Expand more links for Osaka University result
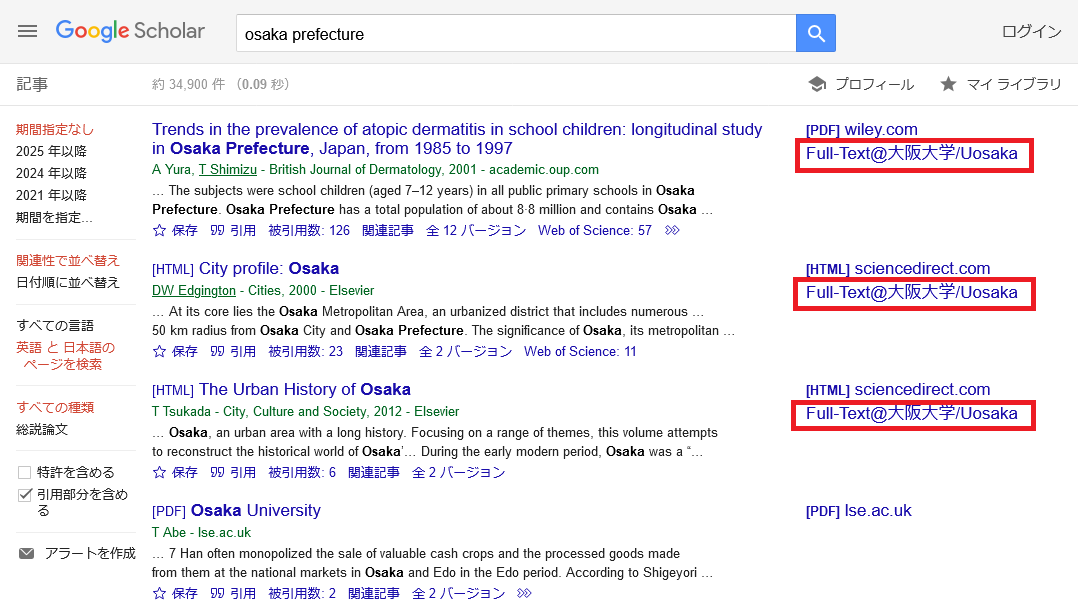 524,593
